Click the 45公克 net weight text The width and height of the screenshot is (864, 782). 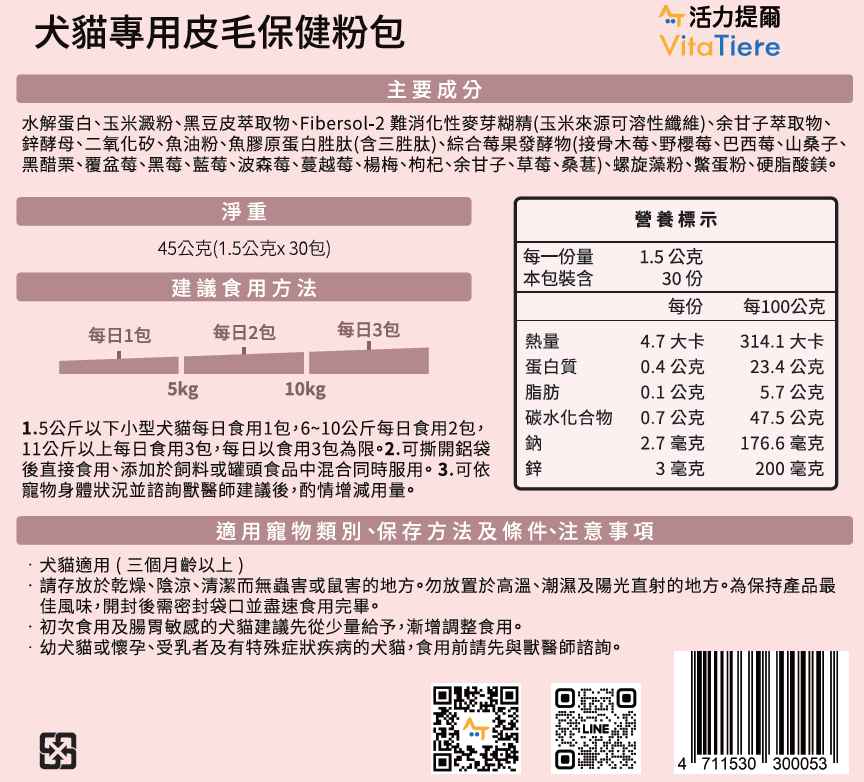click(x=244, y=248)
